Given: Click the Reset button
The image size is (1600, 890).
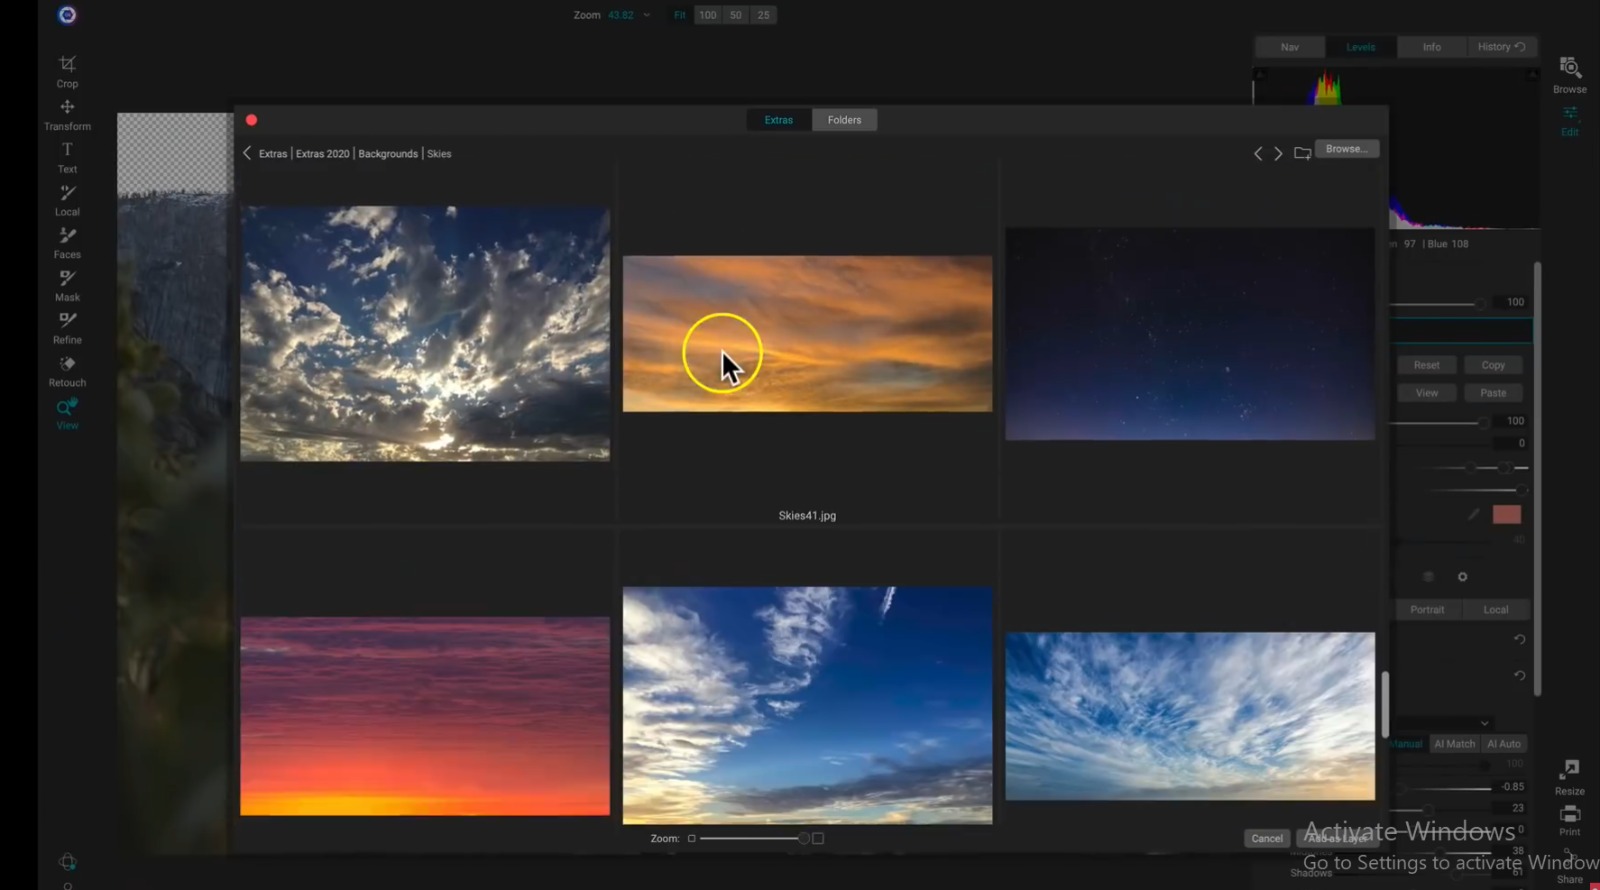Looking at the screenshot, I should [x=1427, y=365].
